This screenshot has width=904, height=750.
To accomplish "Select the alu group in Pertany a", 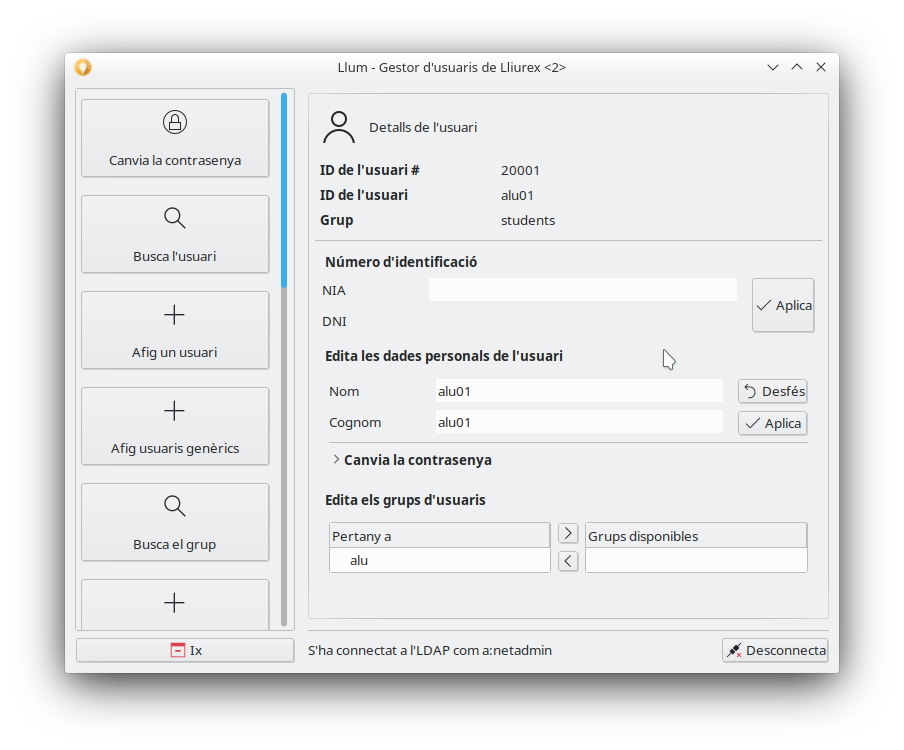I will [x=360, y=561].
